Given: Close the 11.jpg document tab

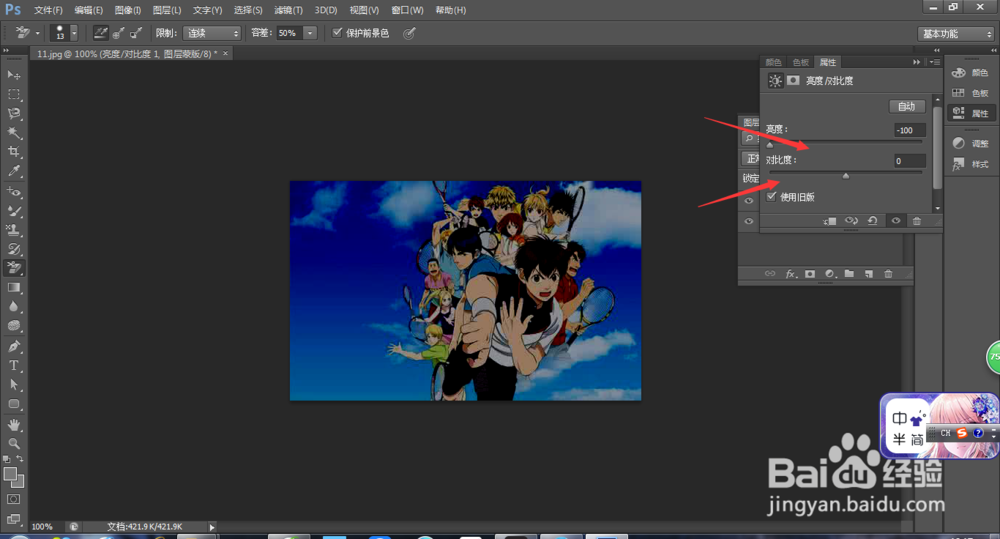Looking at the screenshot, I should click(225, 54).
